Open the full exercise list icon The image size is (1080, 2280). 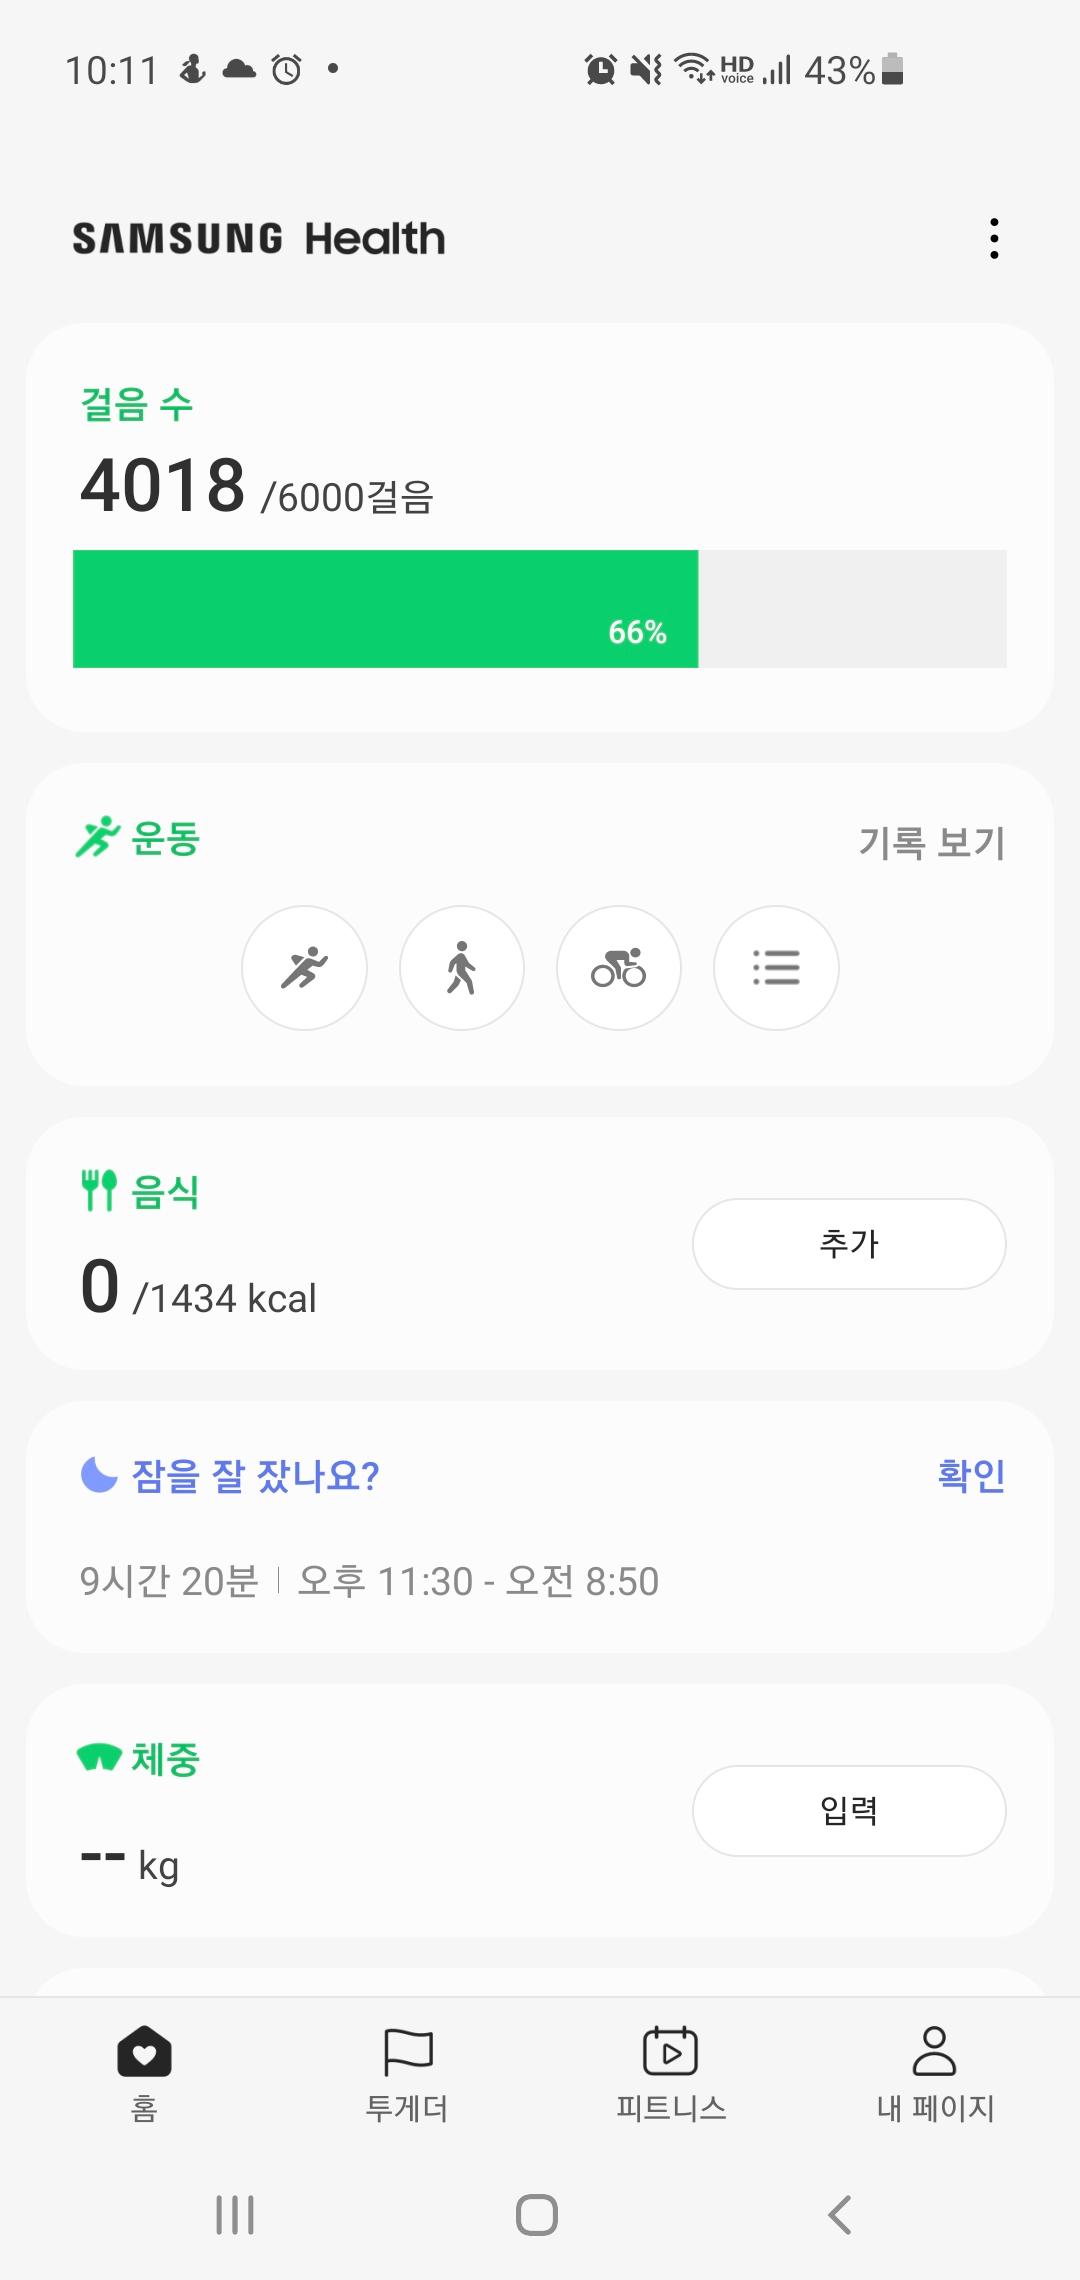pos(776,968)
